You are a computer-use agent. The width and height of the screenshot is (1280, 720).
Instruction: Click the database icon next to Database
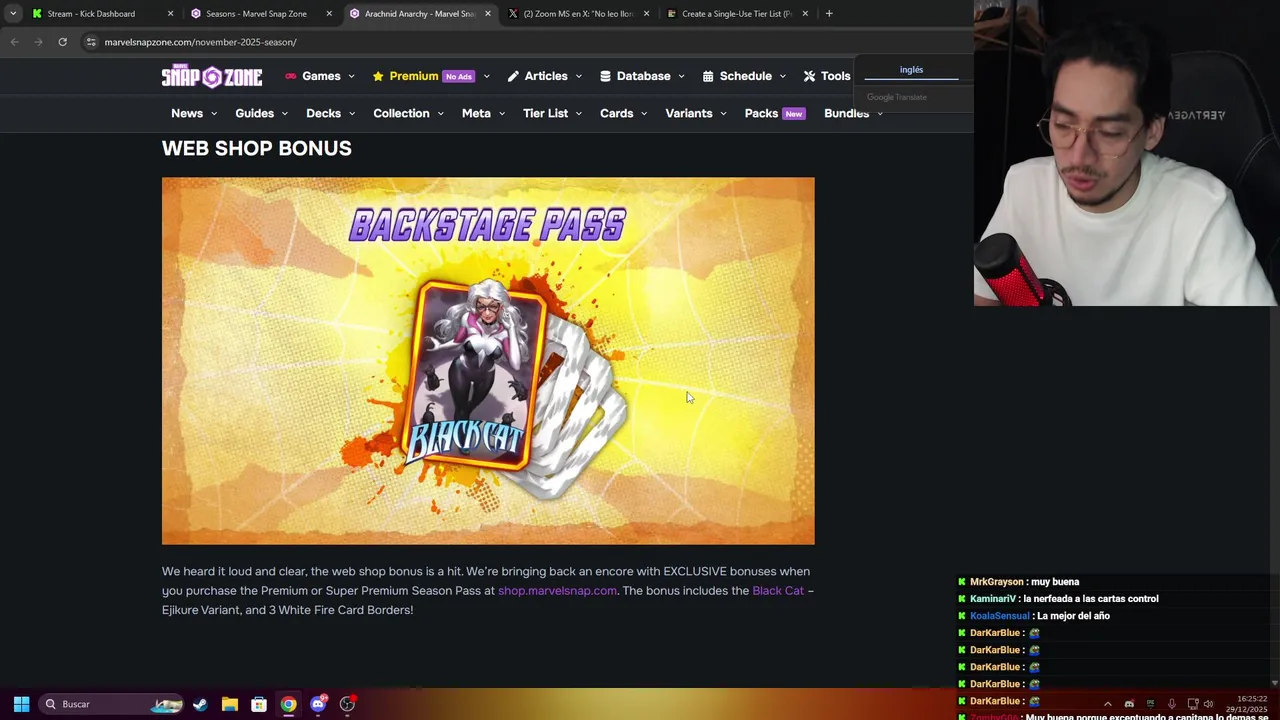(605, 76)
